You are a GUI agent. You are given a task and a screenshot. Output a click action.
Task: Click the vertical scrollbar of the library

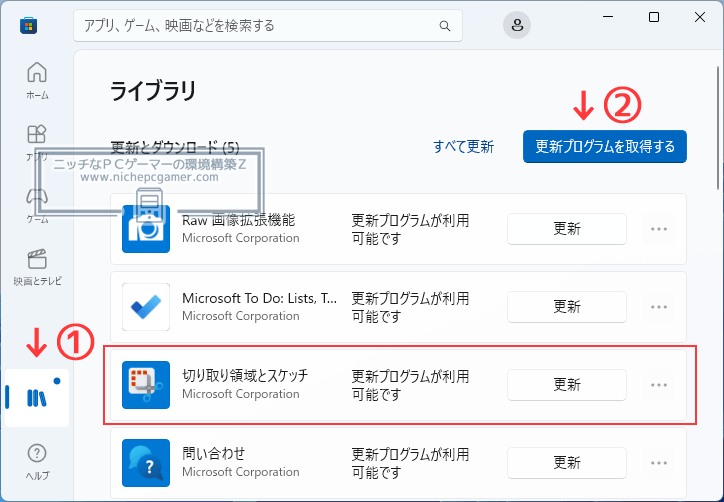[x=718, y=127]
